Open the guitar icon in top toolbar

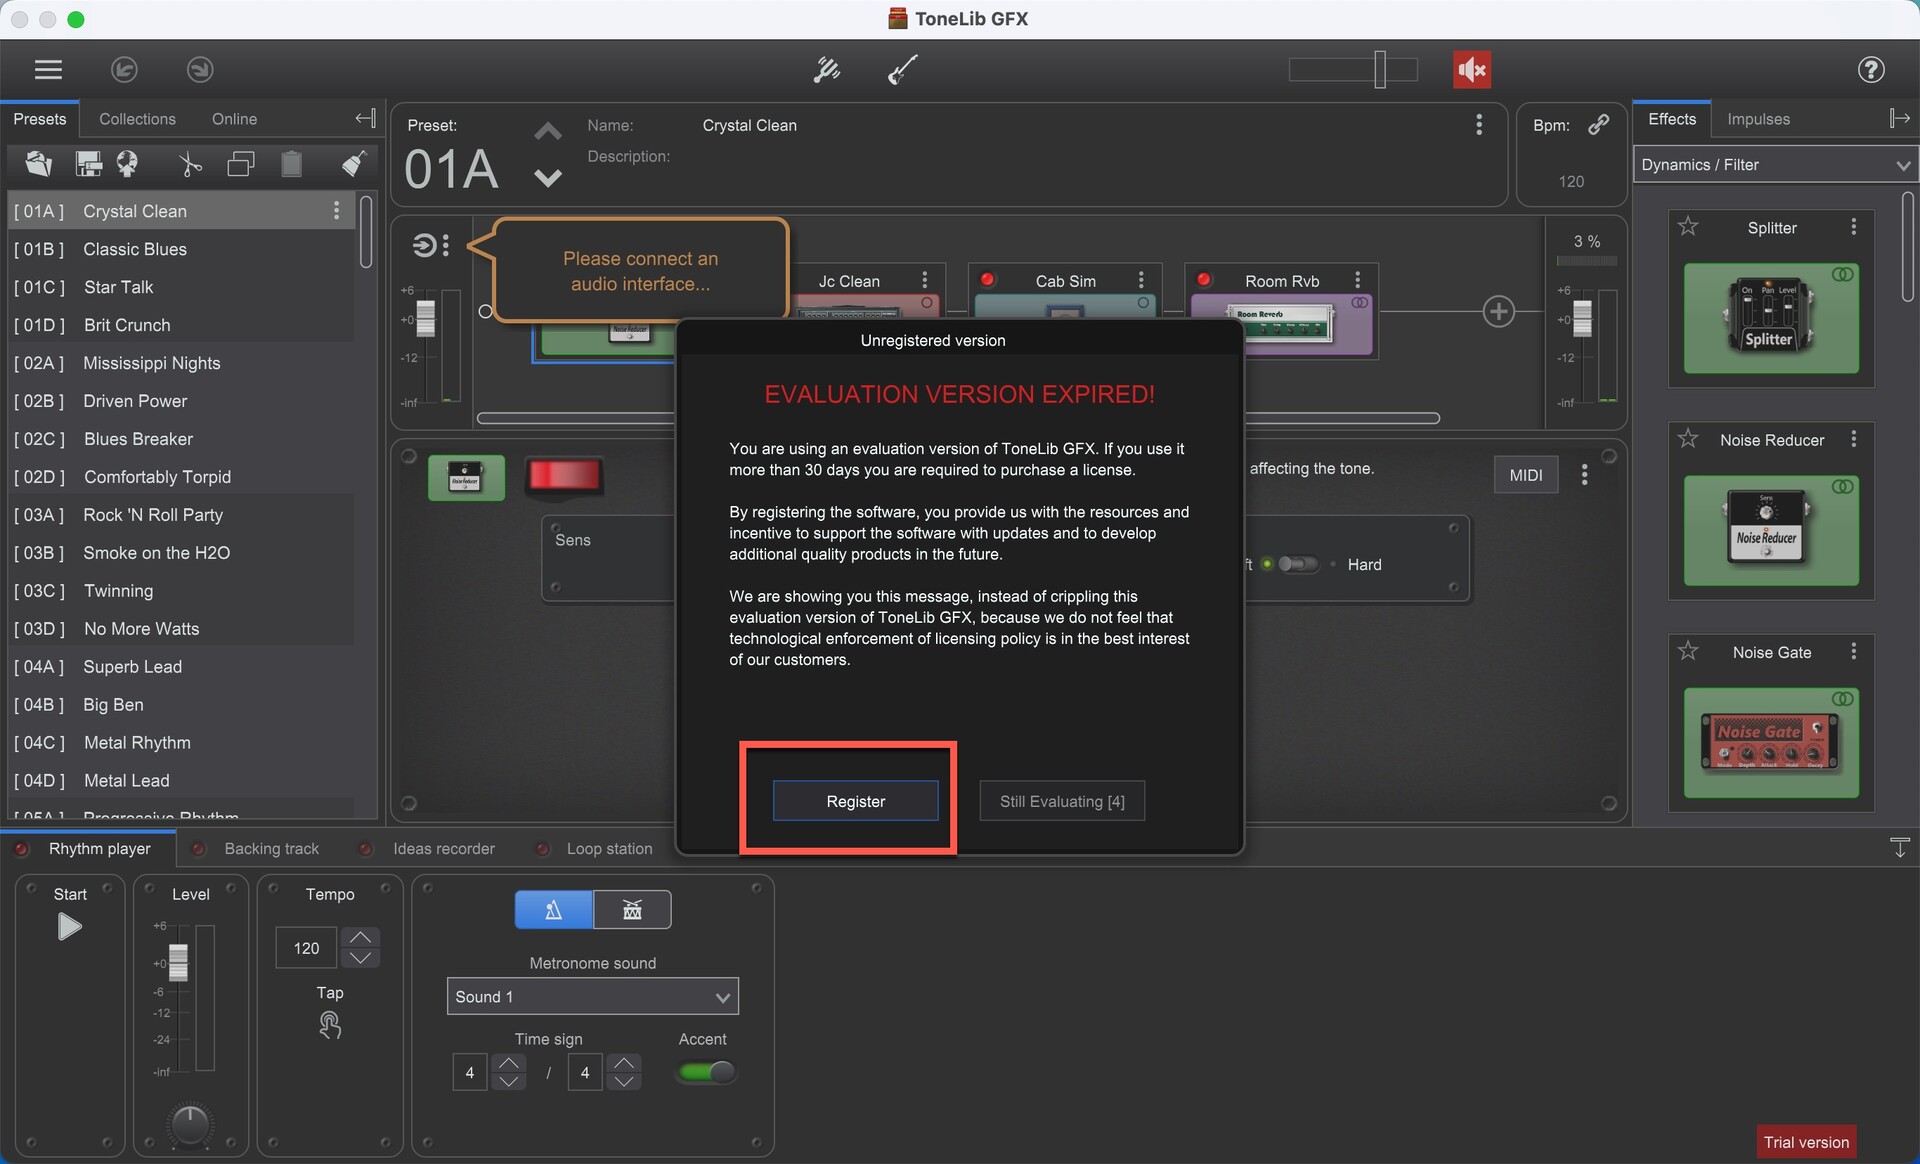(903, 69)
